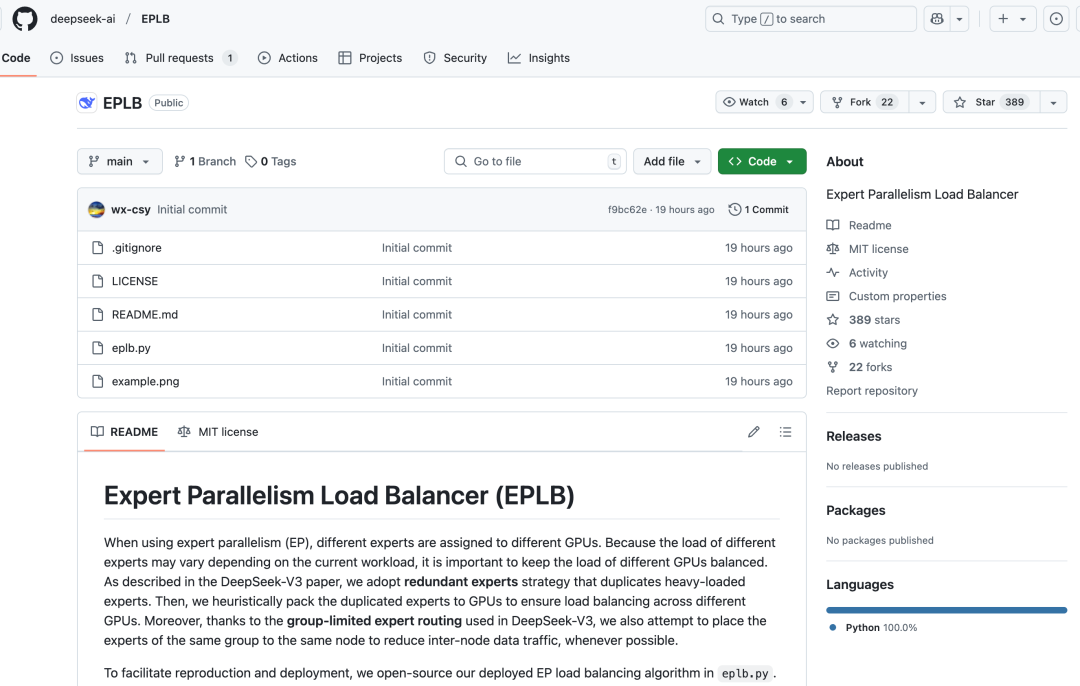Open MIT license link in About
Viewport: 1080px width, 686px height.
[867, 249]
